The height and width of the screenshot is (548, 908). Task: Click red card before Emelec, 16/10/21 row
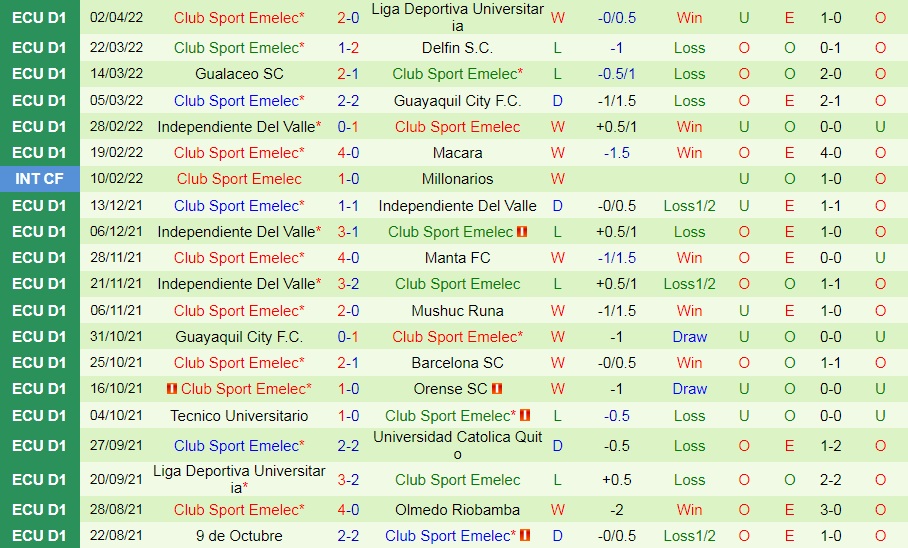pos(172,389)
